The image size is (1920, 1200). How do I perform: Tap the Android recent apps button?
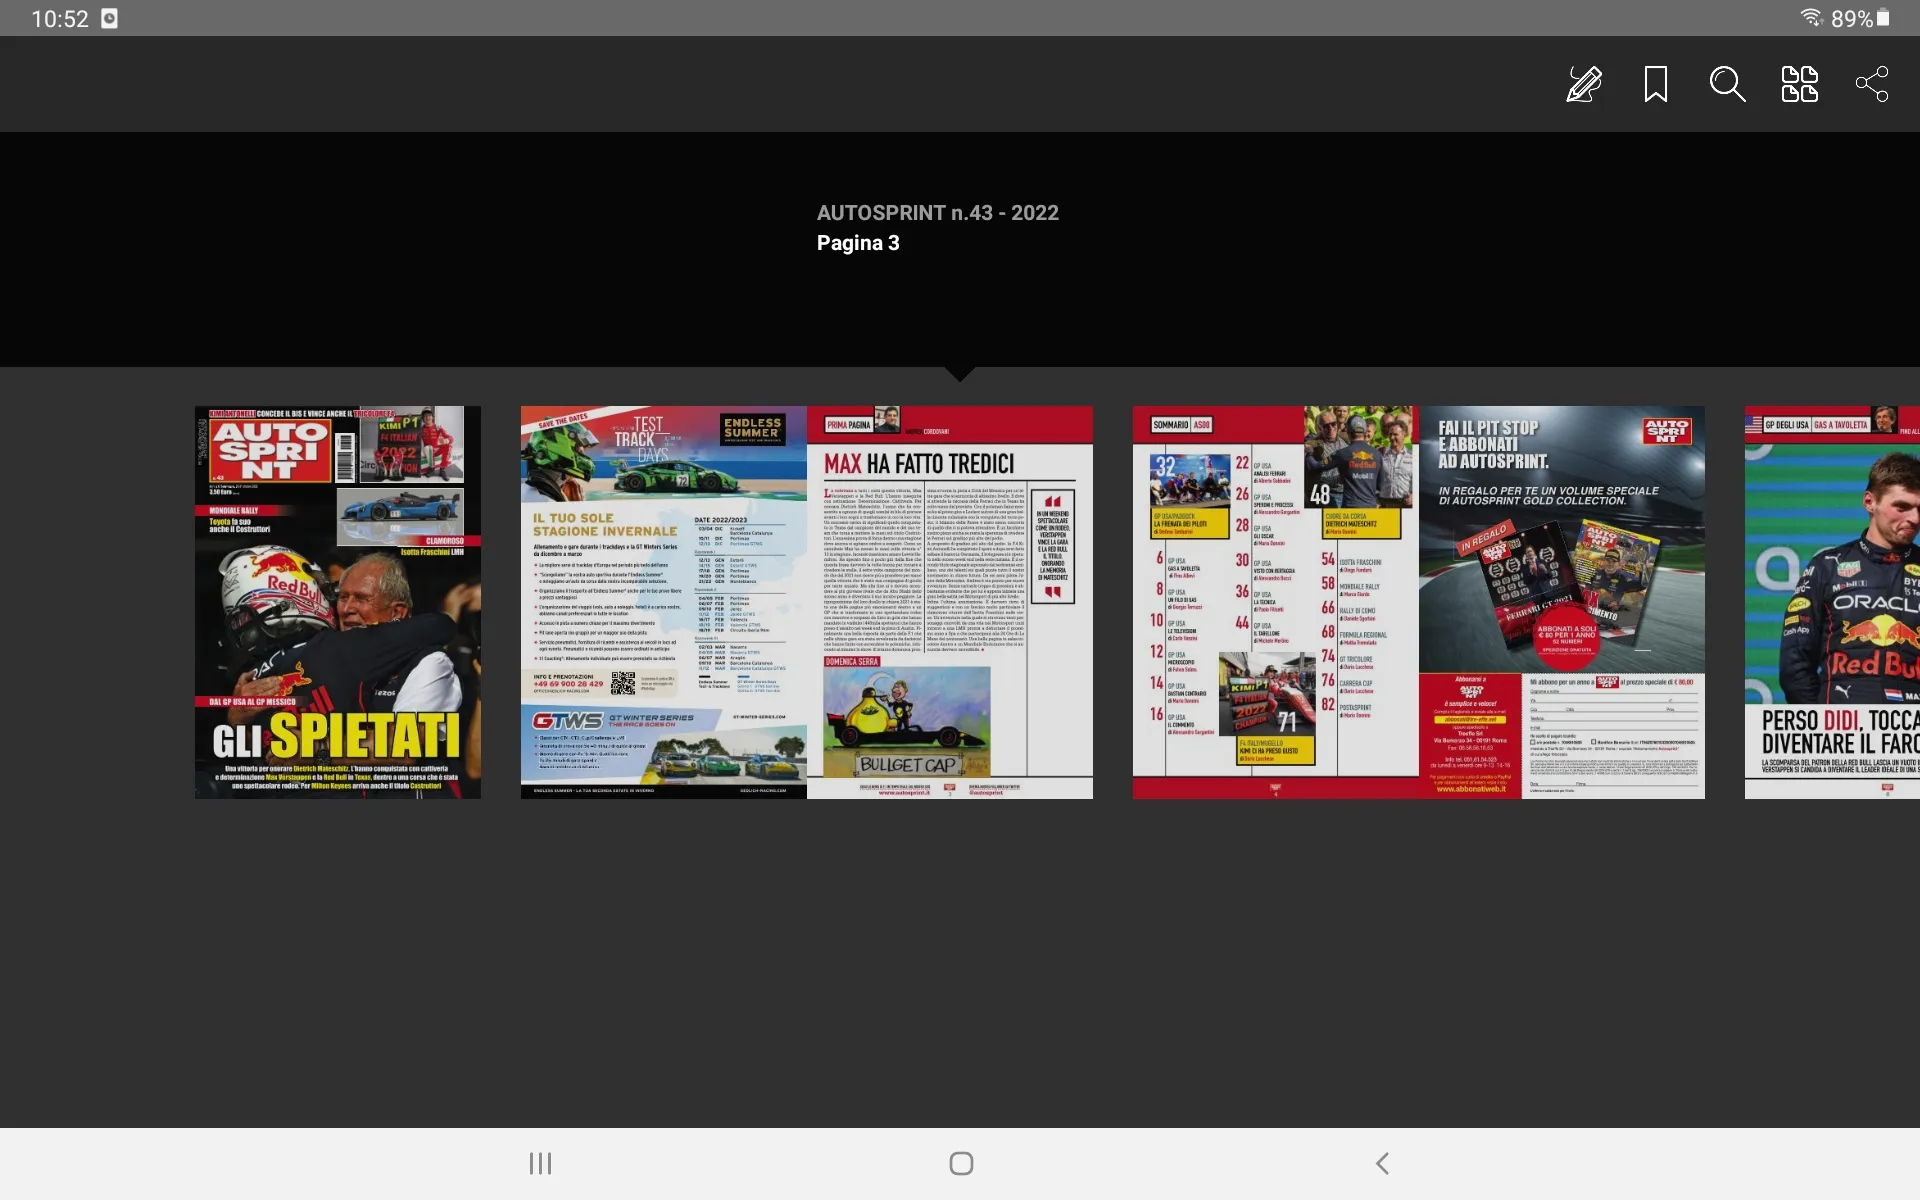coord(540,1163)
